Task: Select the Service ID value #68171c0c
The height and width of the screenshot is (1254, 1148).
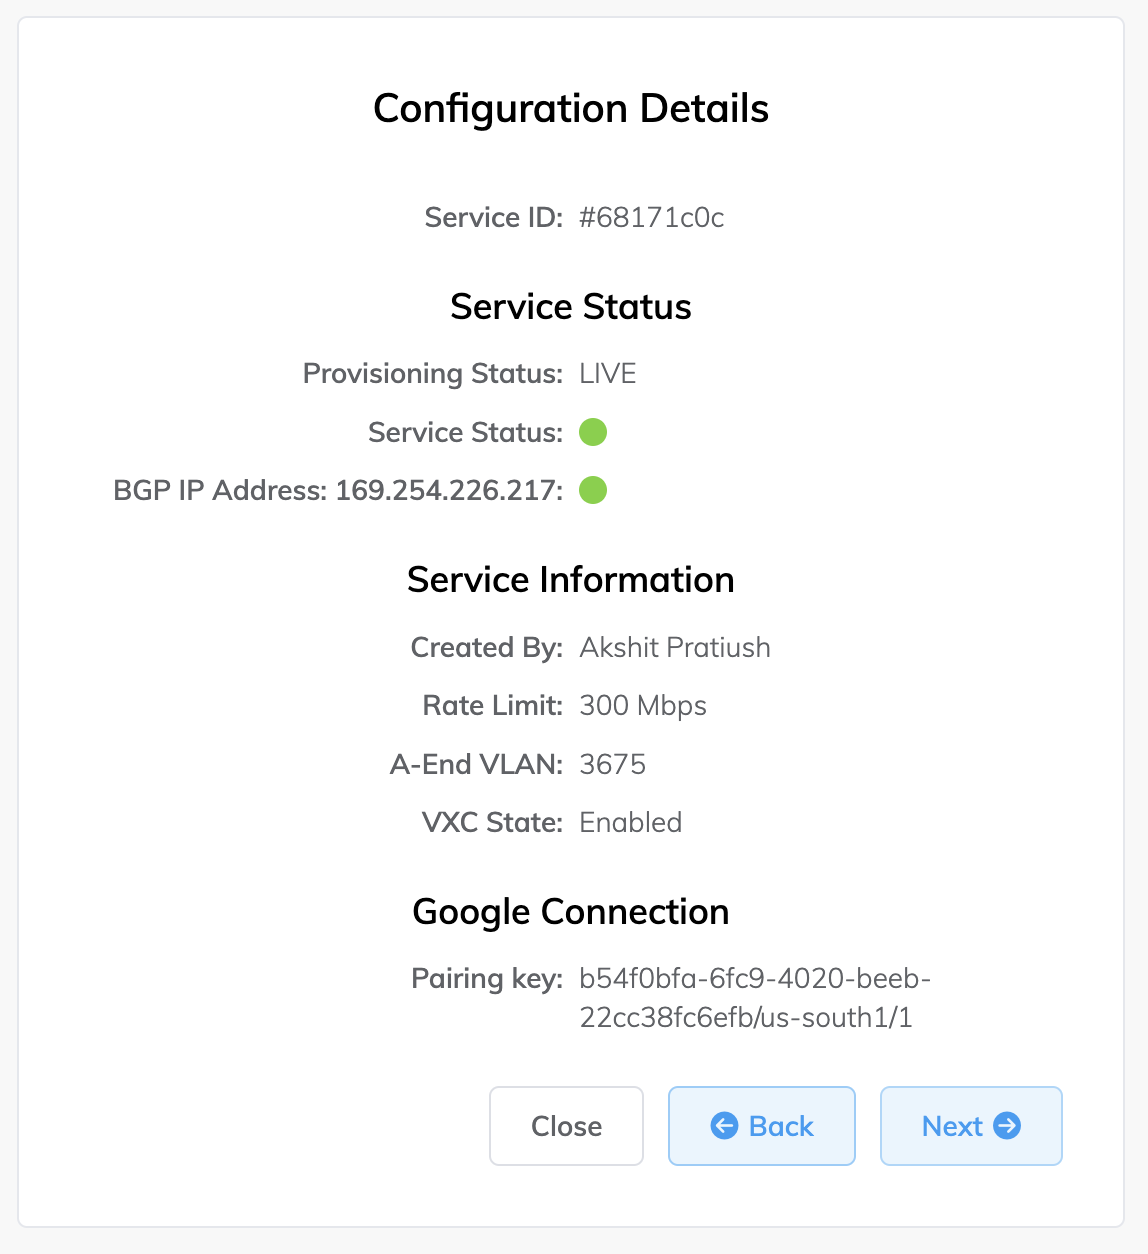Action: (x=651, y=218)
